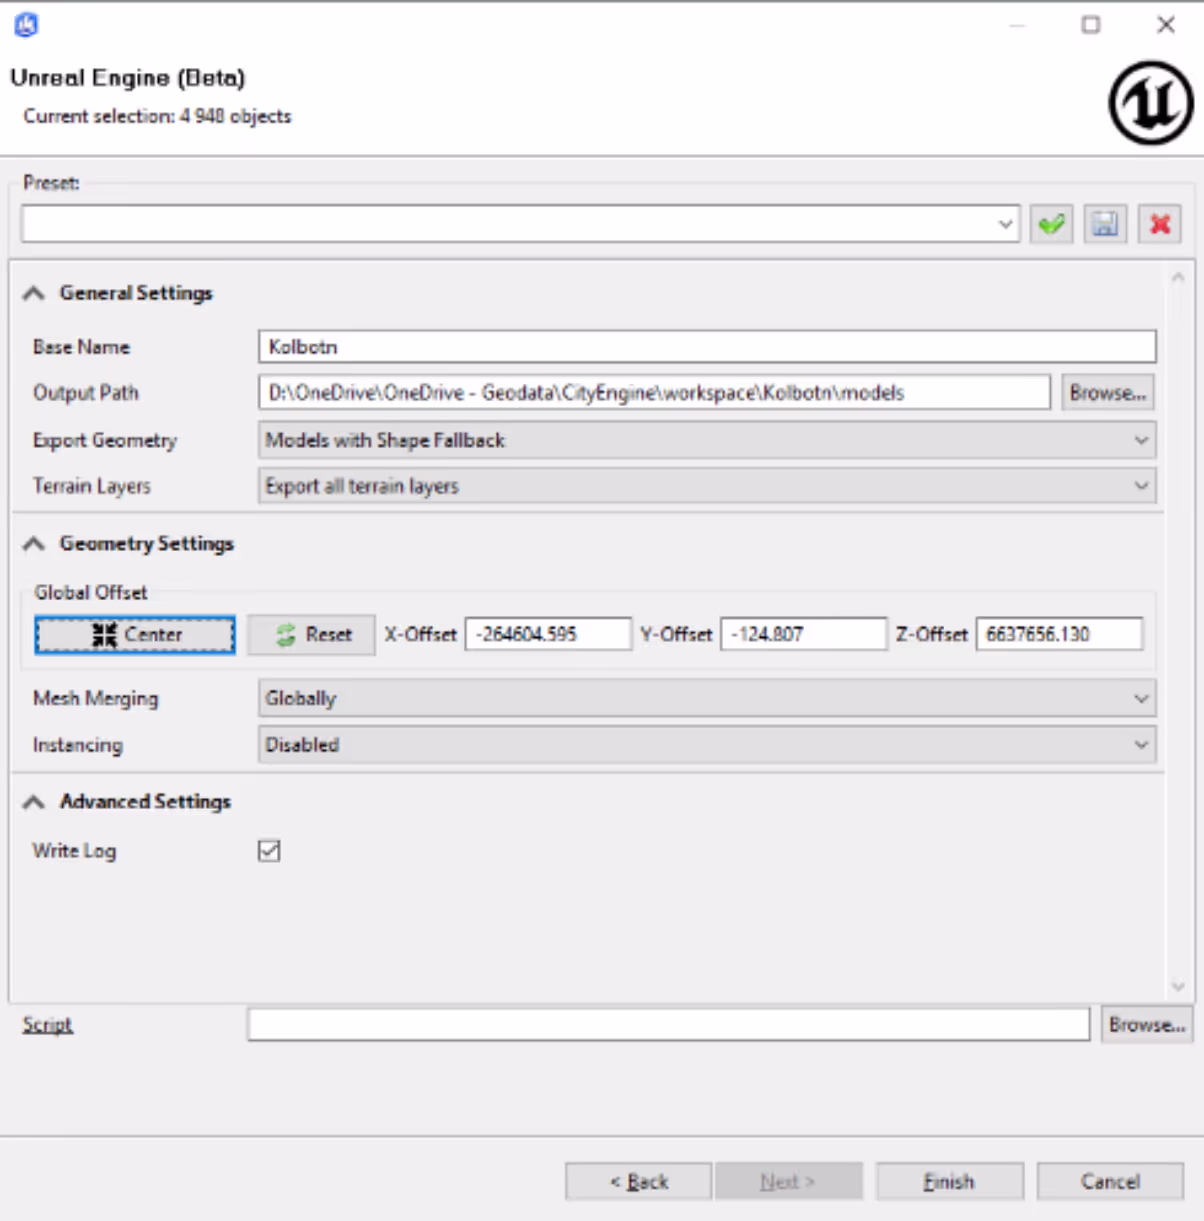The image size is (1204, 1221).
Task: Collapse the Geometry Settings section
Action: pos(34,544)
